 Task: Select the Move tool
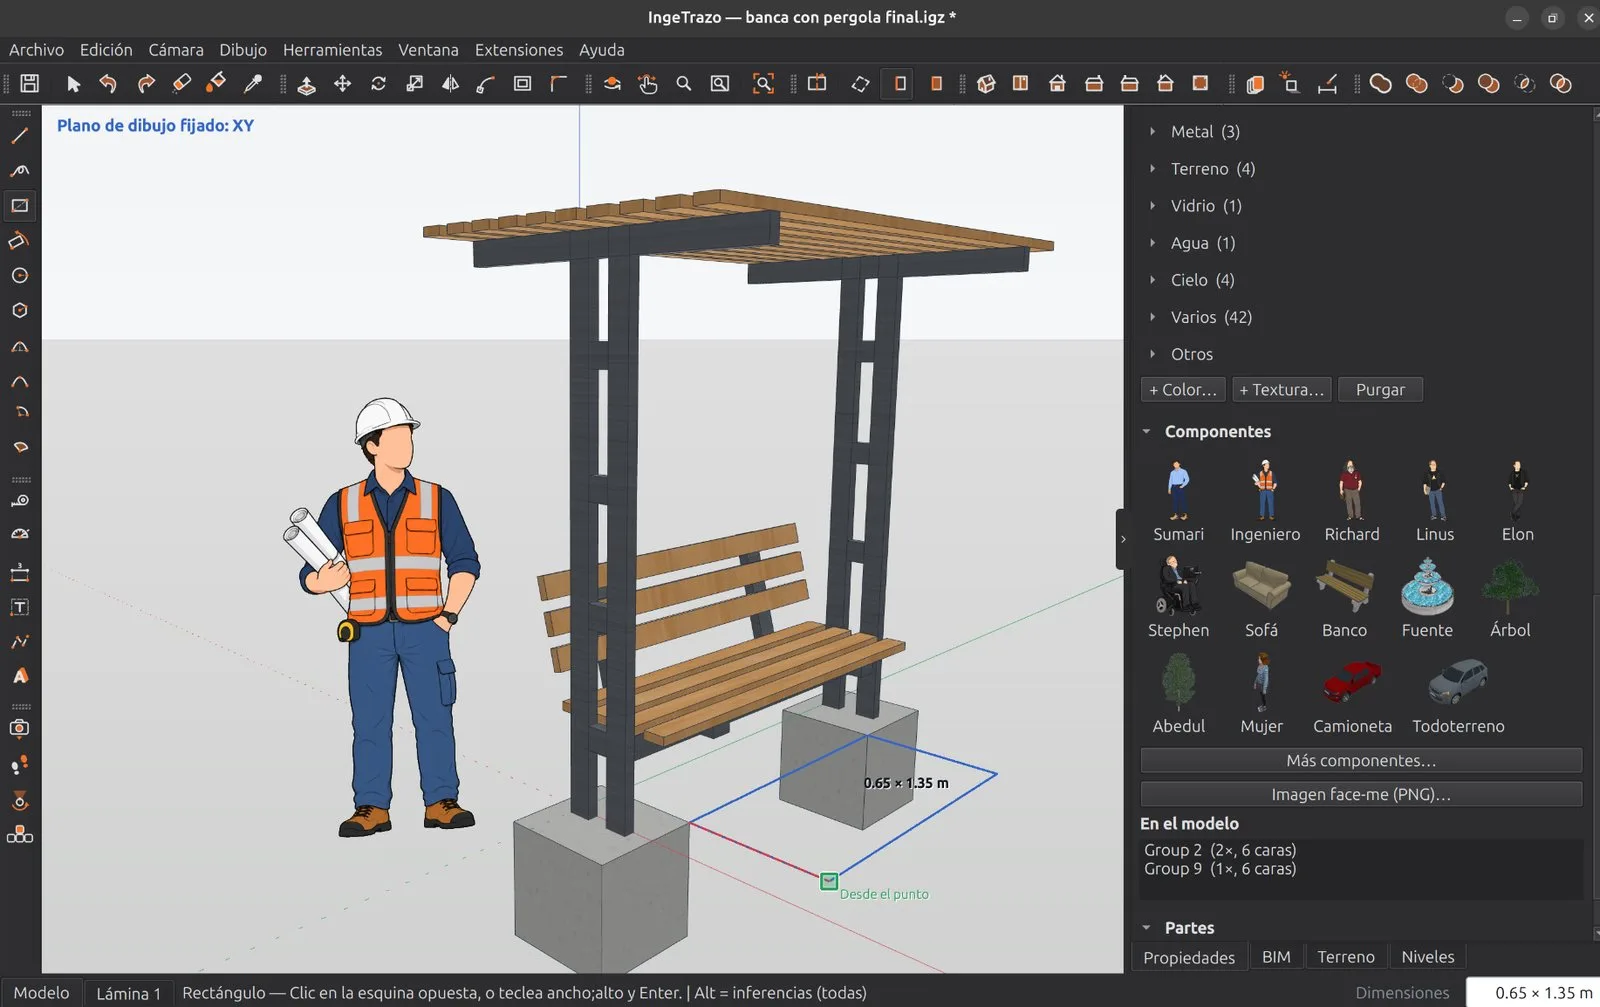[x=342, y=84]
